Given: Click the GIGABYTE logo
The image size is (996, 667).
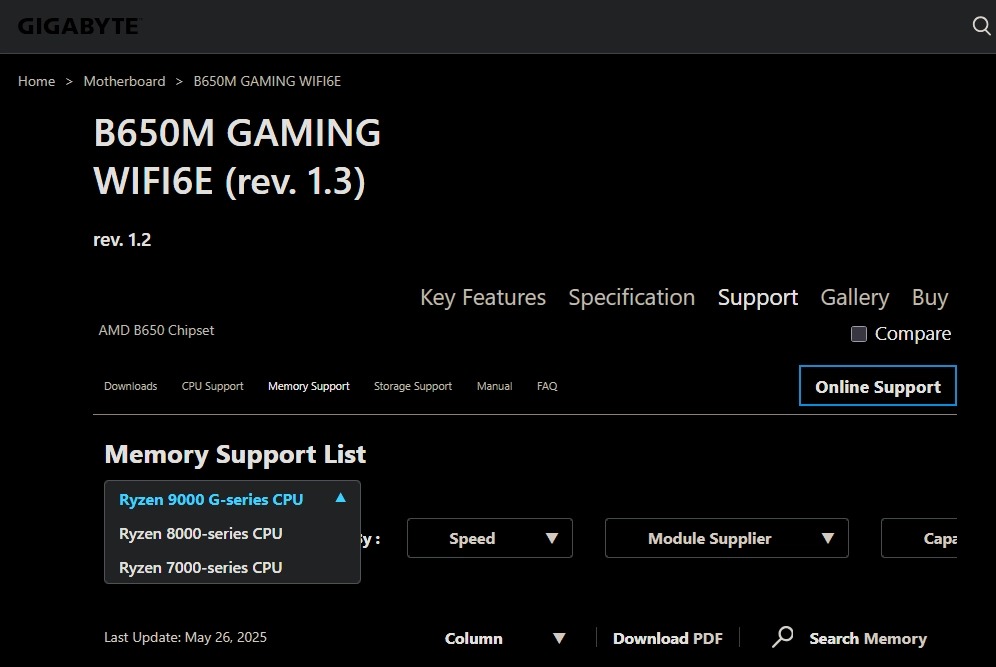Looking at the screenshot, I should click(79, 27).
